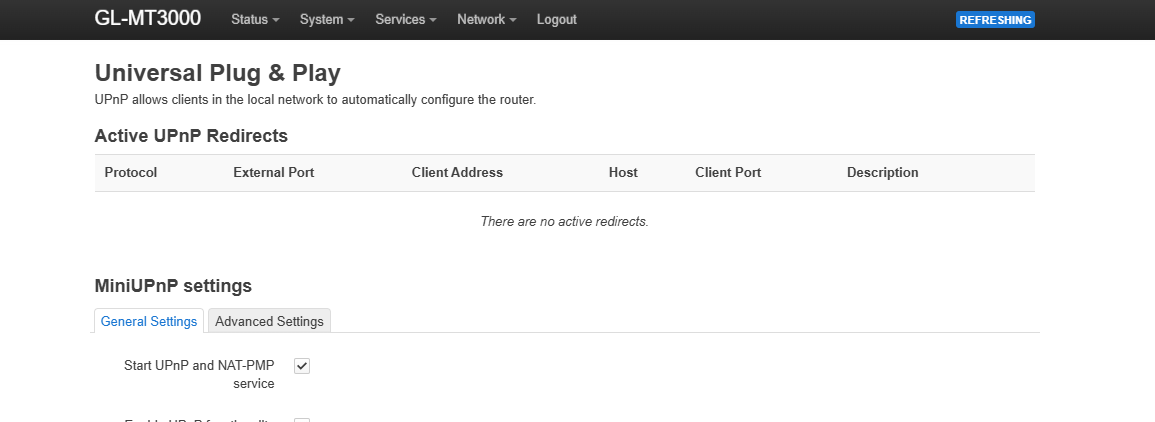1155x422 pixels.
Task: Click the MiniUPnP settings section heading
Action: (x=173, y=286)
